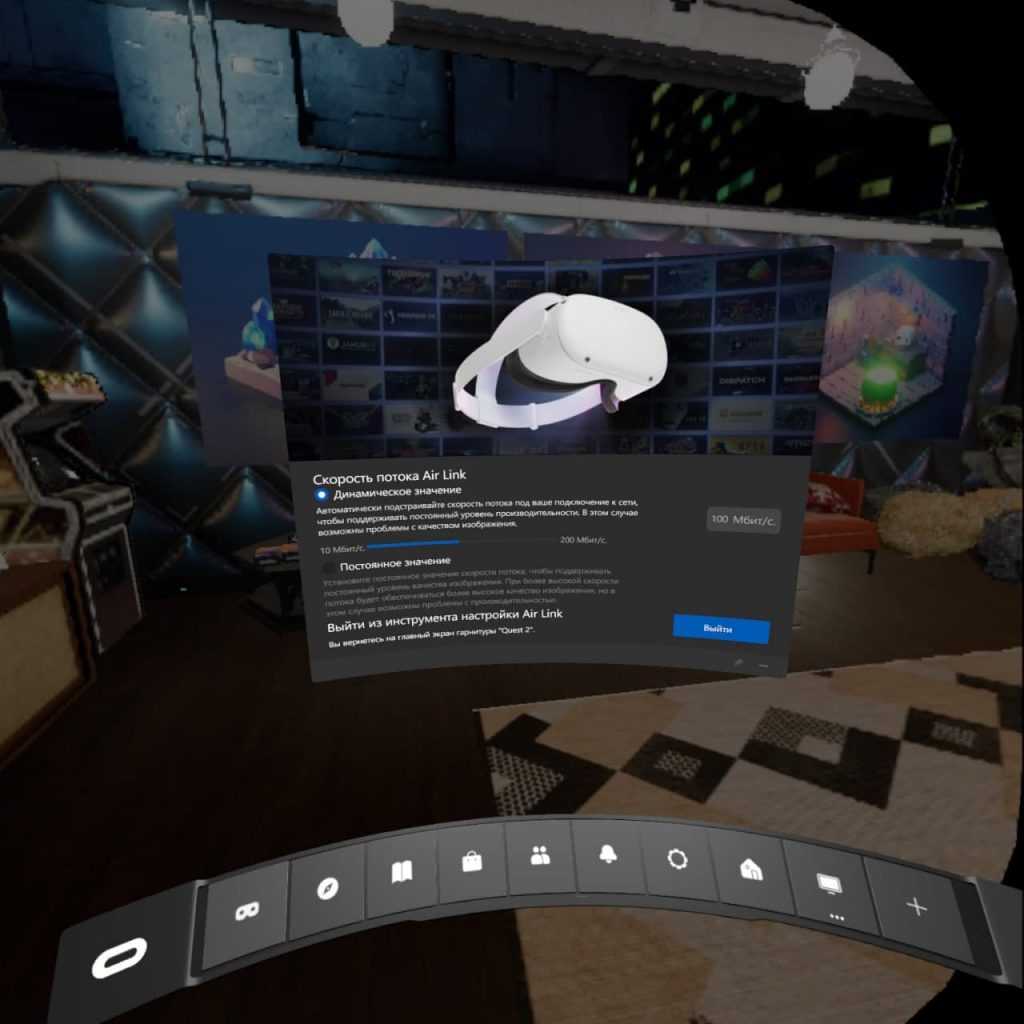Select the Динамическое значение radio option

tap(321, 494)
